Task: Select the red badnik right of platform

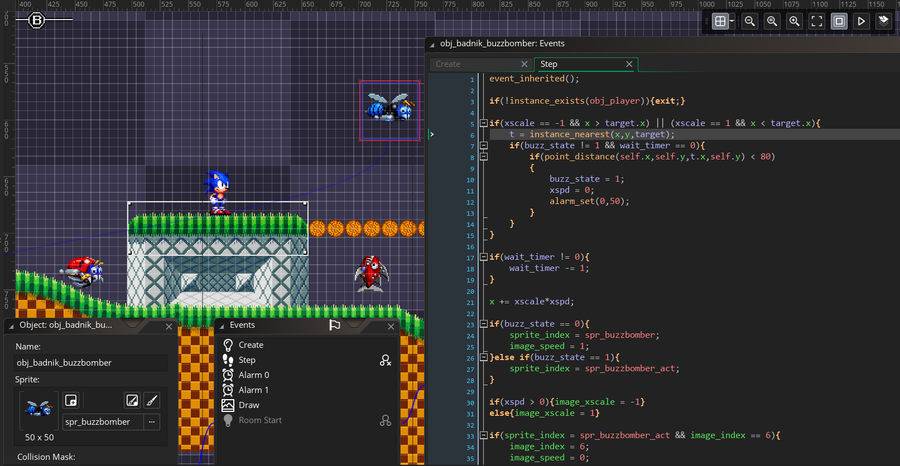Action: tap(371, 274)
